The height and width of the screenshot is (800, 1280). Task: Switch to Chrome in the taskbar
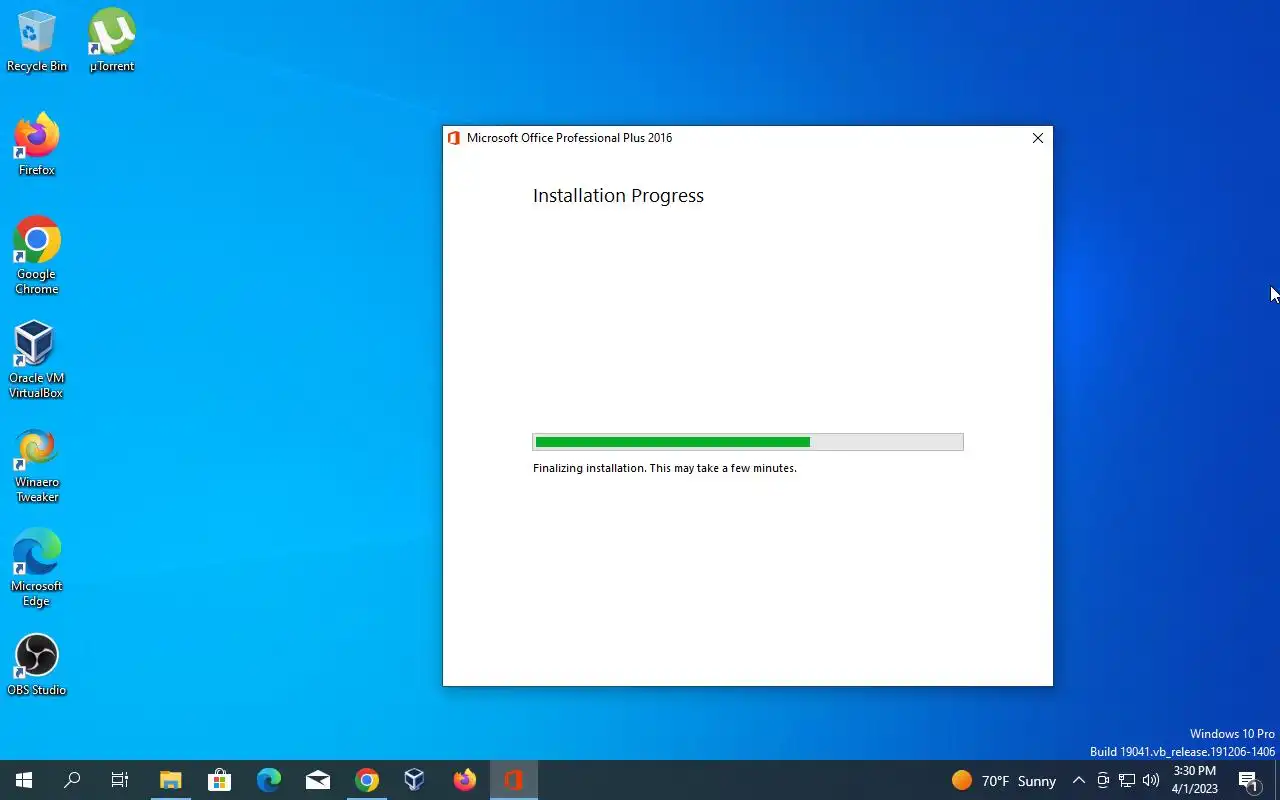click(x=367, y=780)
